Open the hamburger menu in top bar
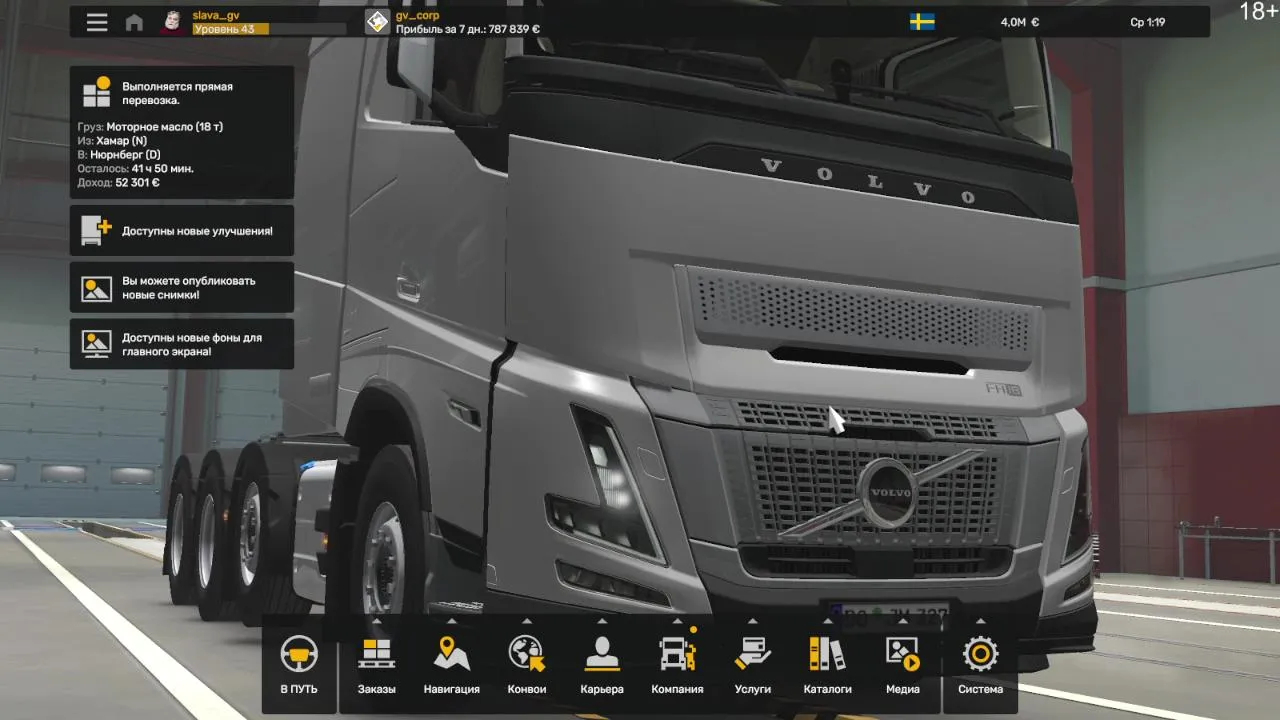The height and width of the screenshot is (720, 1280). tap(97, 22)
